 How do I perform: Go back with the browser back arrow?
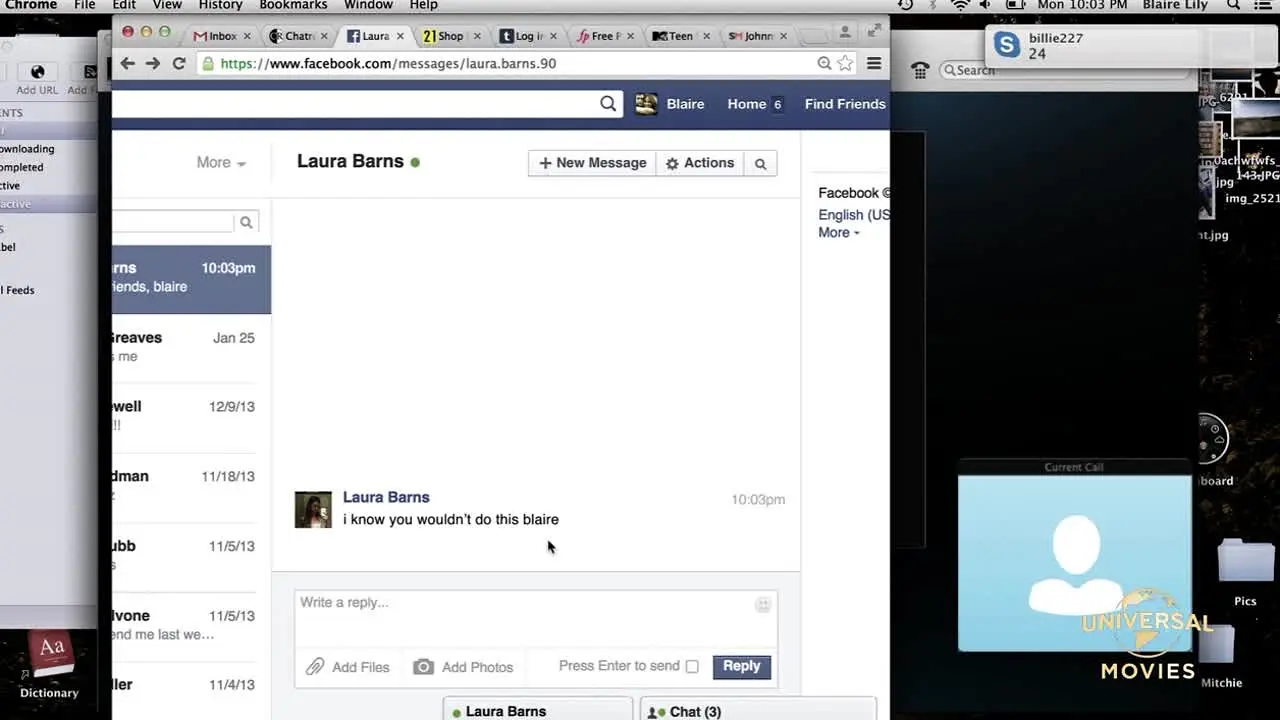127,63
